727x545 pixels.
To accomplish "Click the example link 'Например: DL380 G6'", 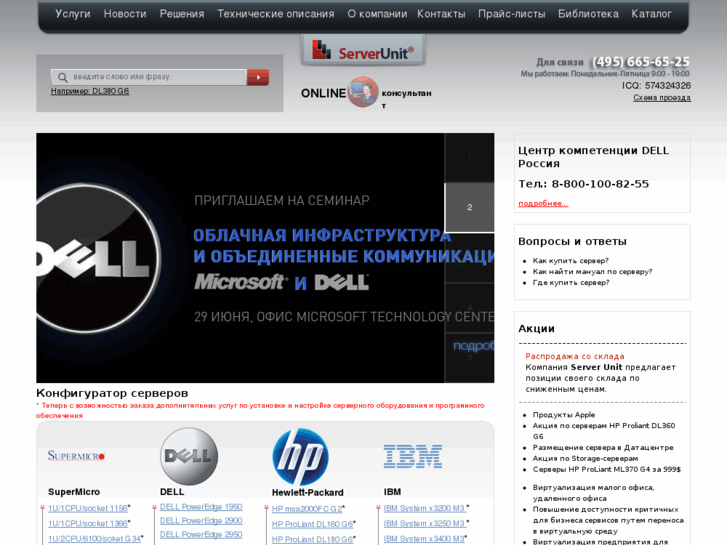I will click(x=90, y=91).
